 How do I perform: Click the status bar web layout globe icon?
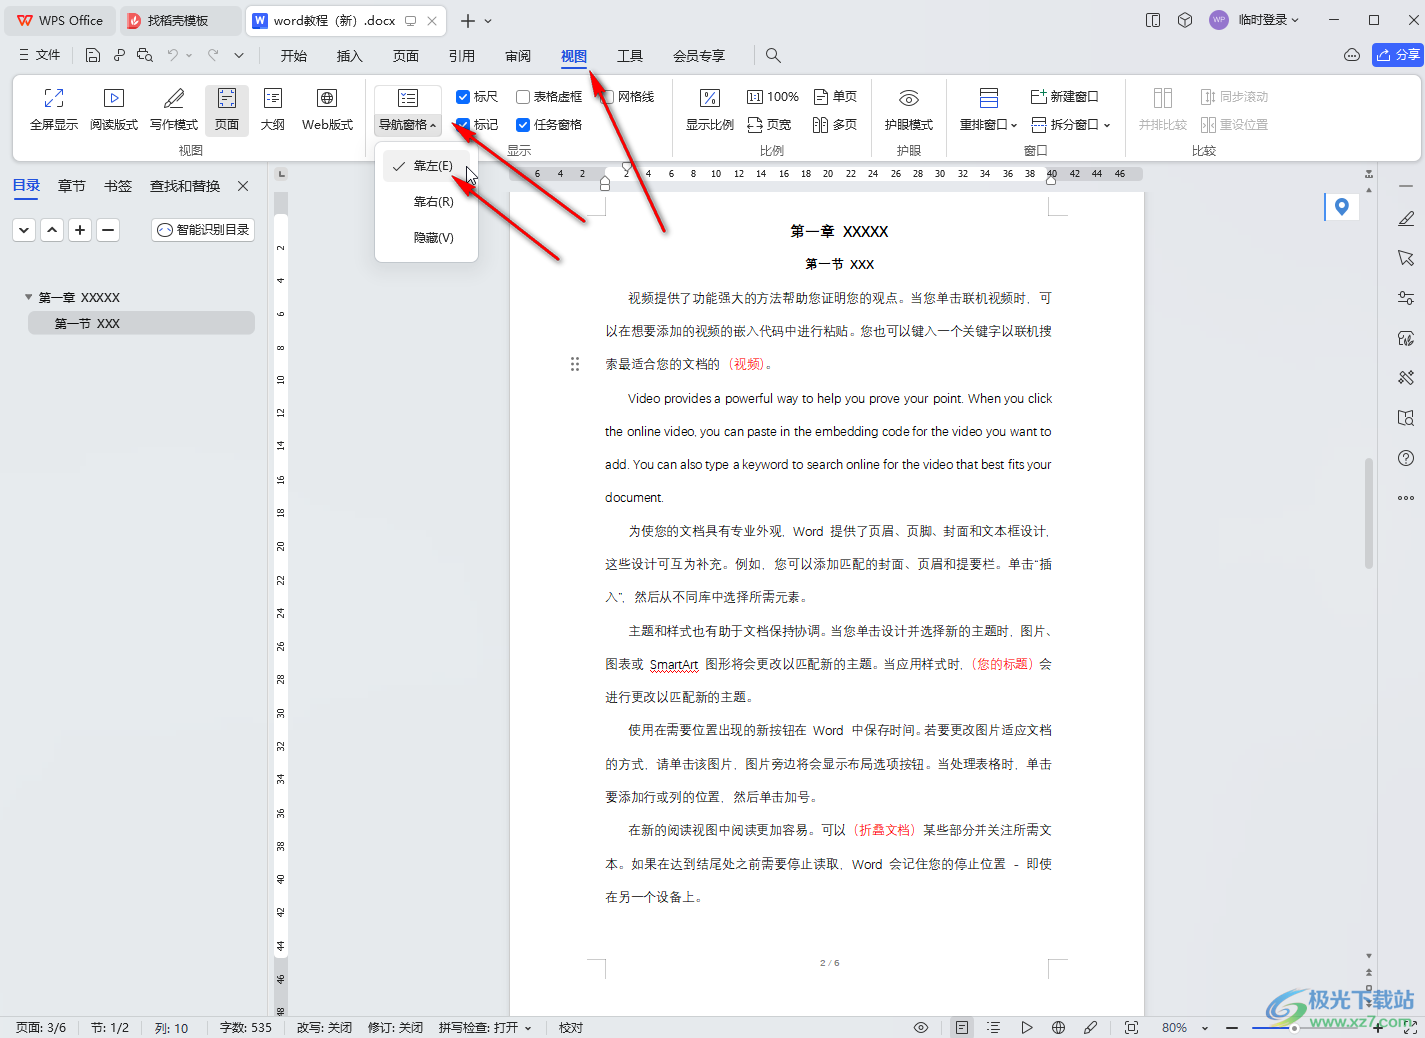click(1058, 1027)
